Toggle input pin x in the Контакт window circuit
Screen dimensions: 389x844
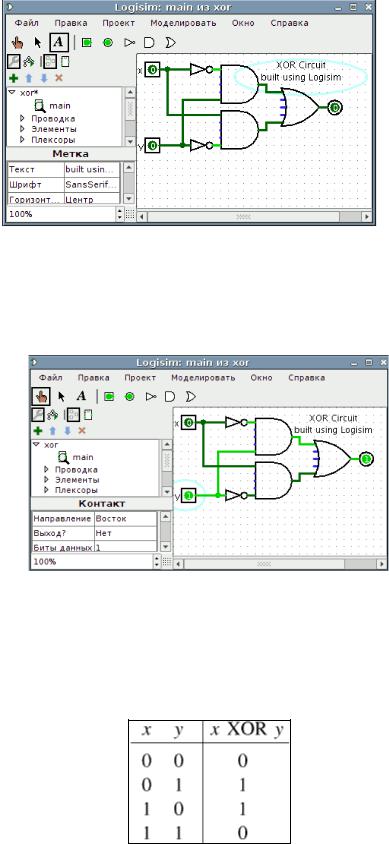[189, 424]
